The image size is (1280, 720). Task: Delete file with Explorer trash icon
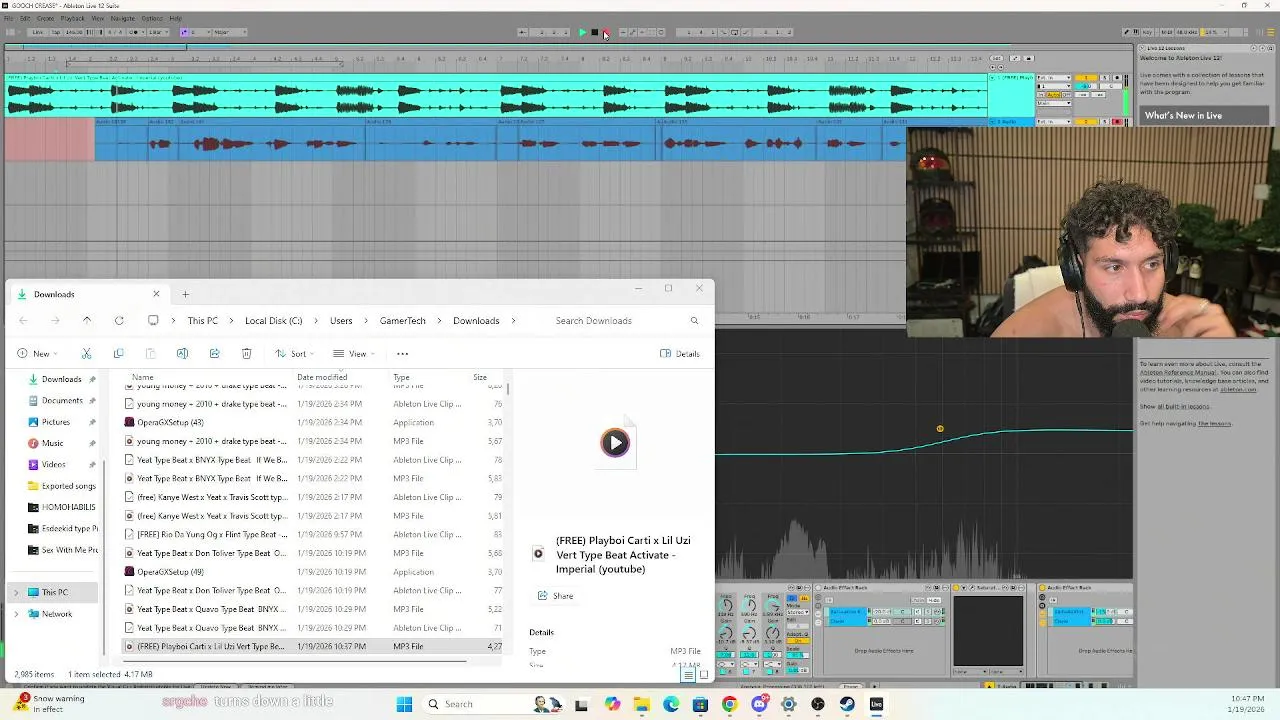coord(246,354)
